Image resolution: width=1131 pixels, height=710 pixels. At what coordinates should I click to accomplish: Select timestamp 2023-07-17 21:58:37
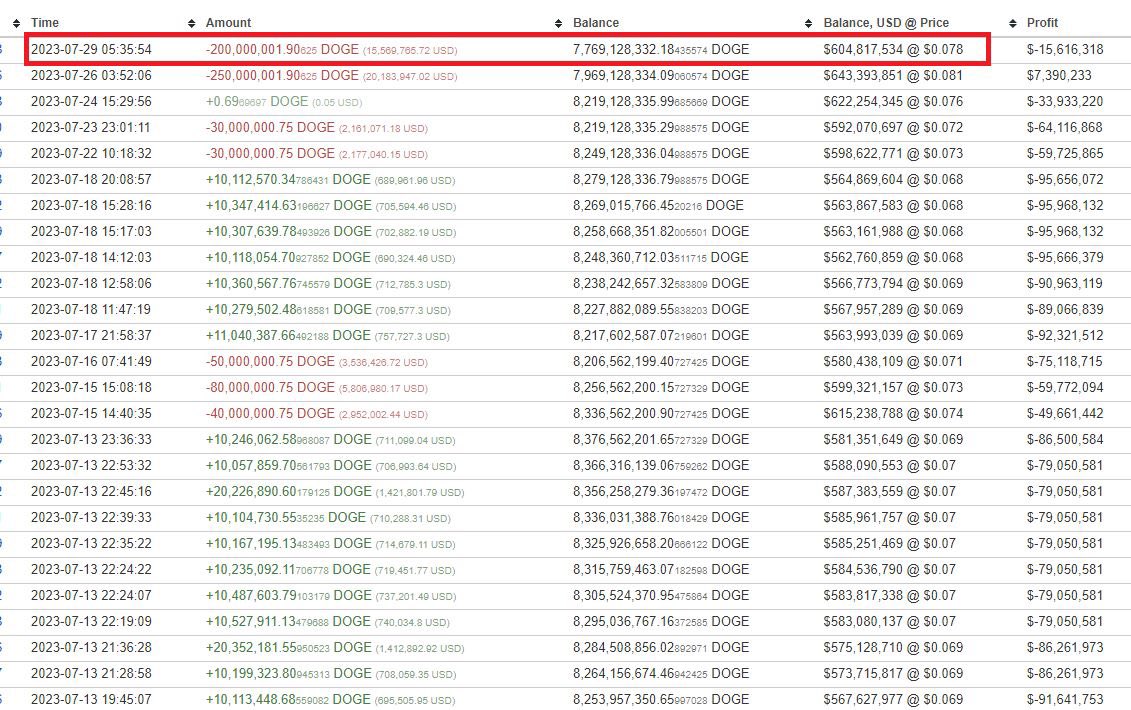click(x=92, y=336)
